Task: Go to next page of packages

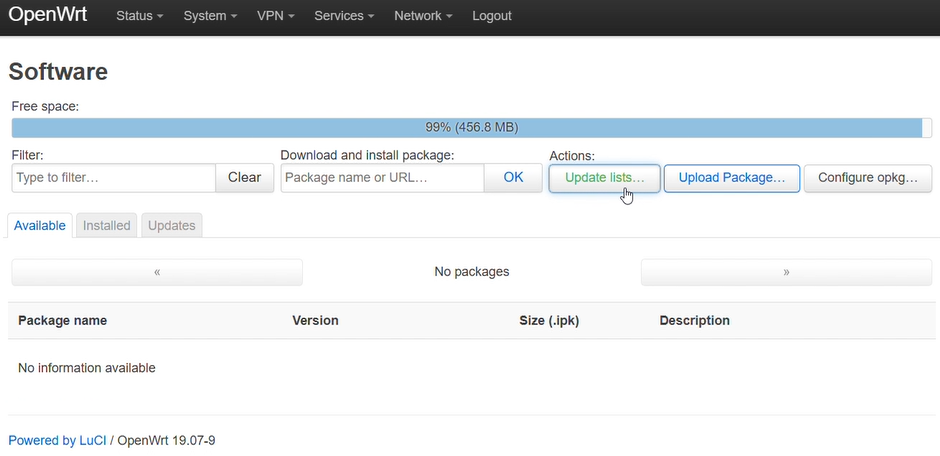Action: tap(787, 272)
